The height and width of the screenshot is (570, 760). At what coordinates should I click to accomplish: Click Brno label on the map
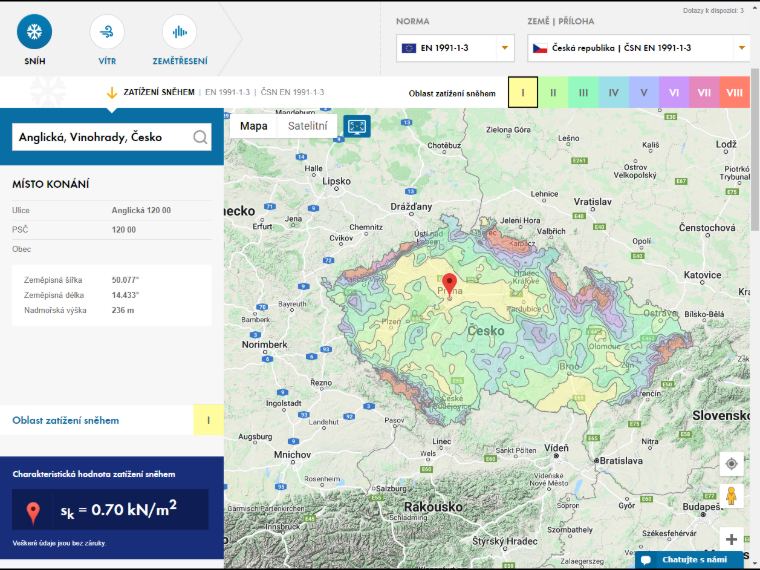(x=569, y=366)
